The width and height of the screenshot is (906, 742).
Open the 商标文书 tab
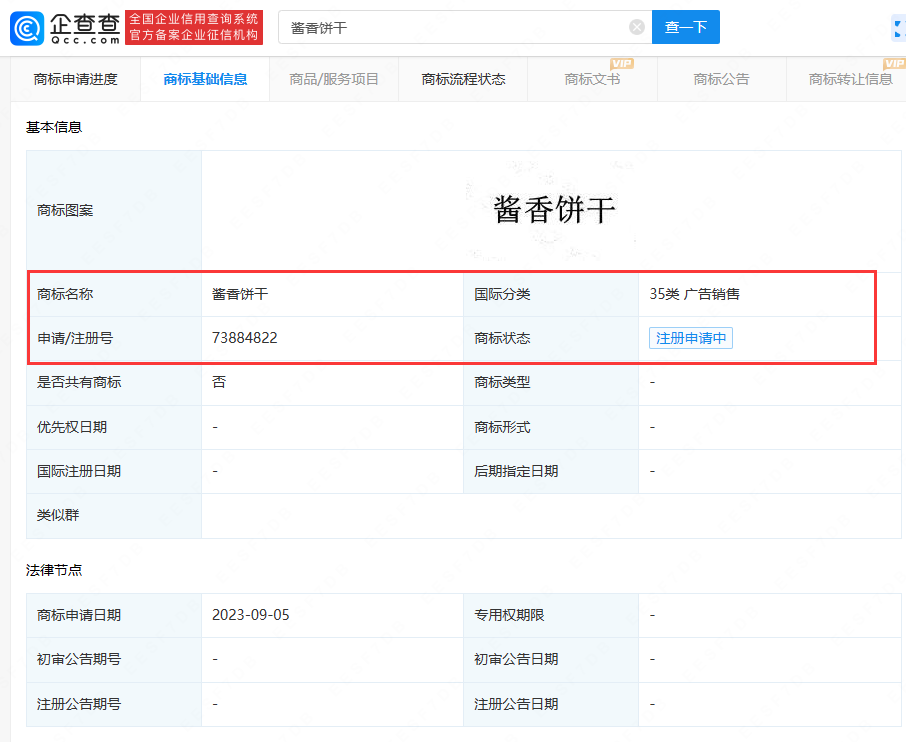tap(592, 79)
